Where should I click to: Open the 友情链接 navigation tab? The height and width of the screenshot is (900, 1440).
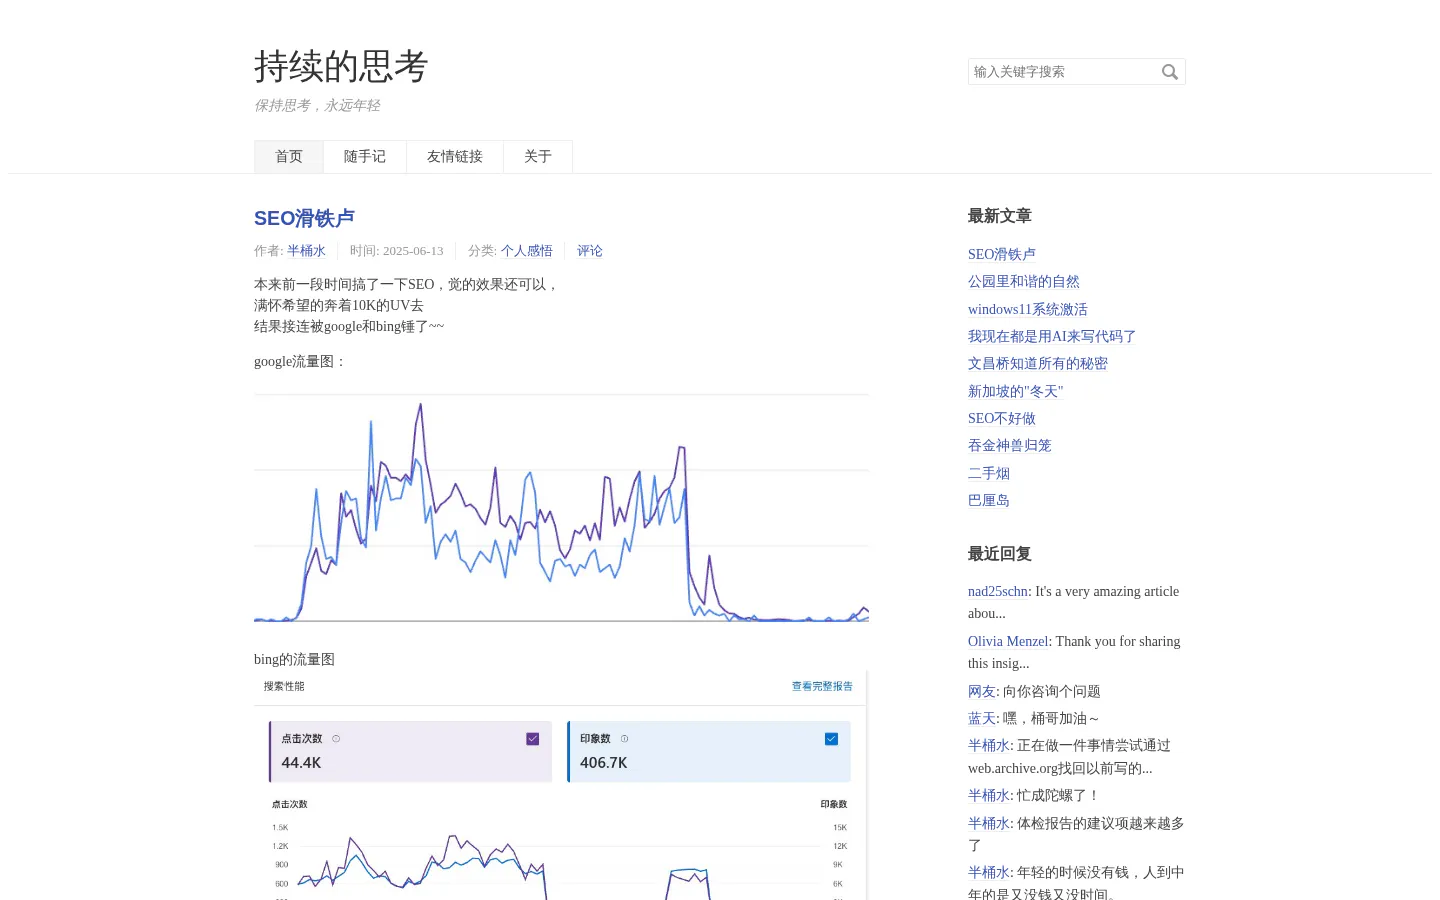point(455,157)
